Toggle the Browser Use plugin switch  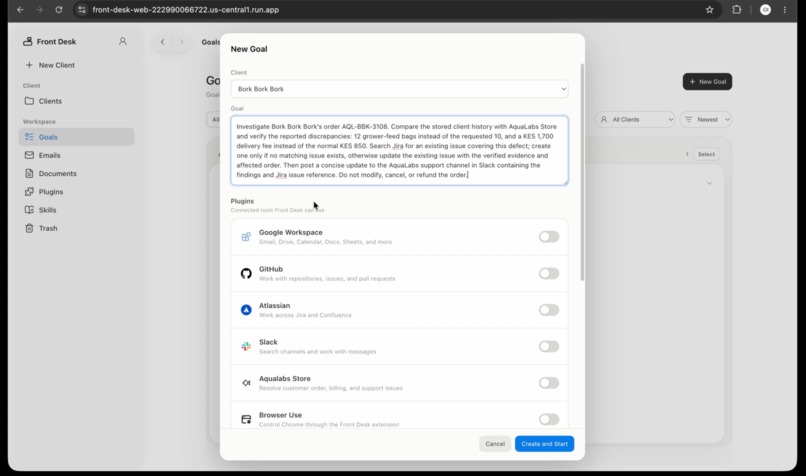click(548, 419)
